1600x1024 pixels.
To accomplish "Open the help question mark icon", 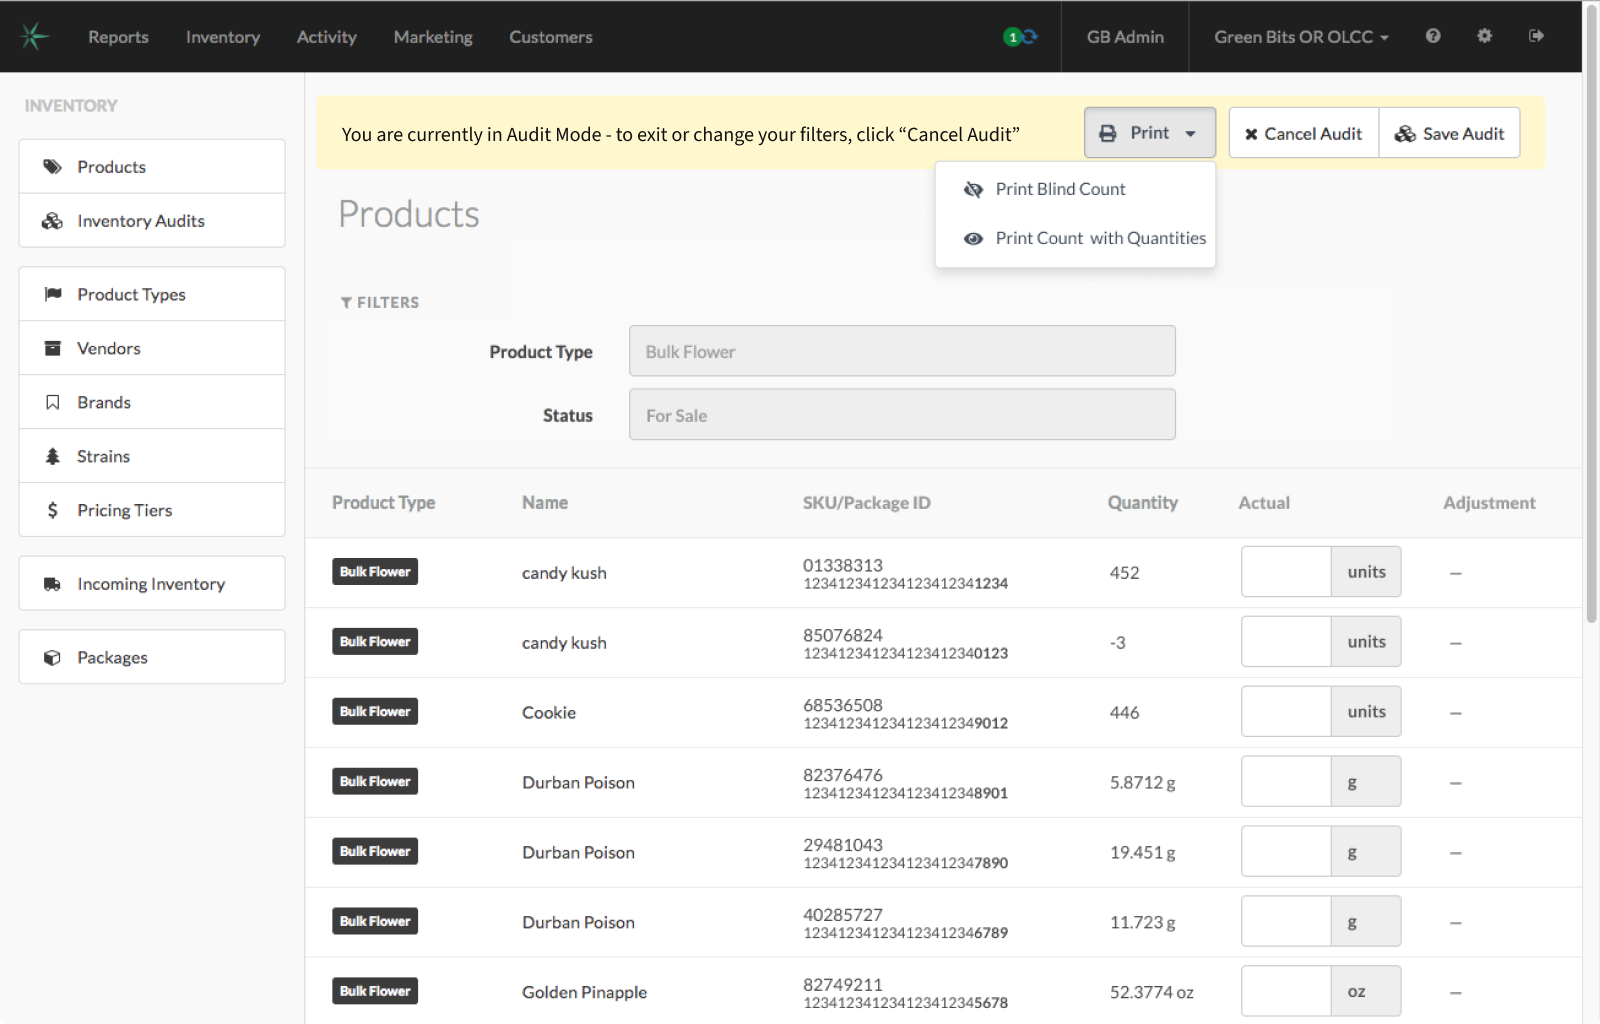I will point(1433,36).
